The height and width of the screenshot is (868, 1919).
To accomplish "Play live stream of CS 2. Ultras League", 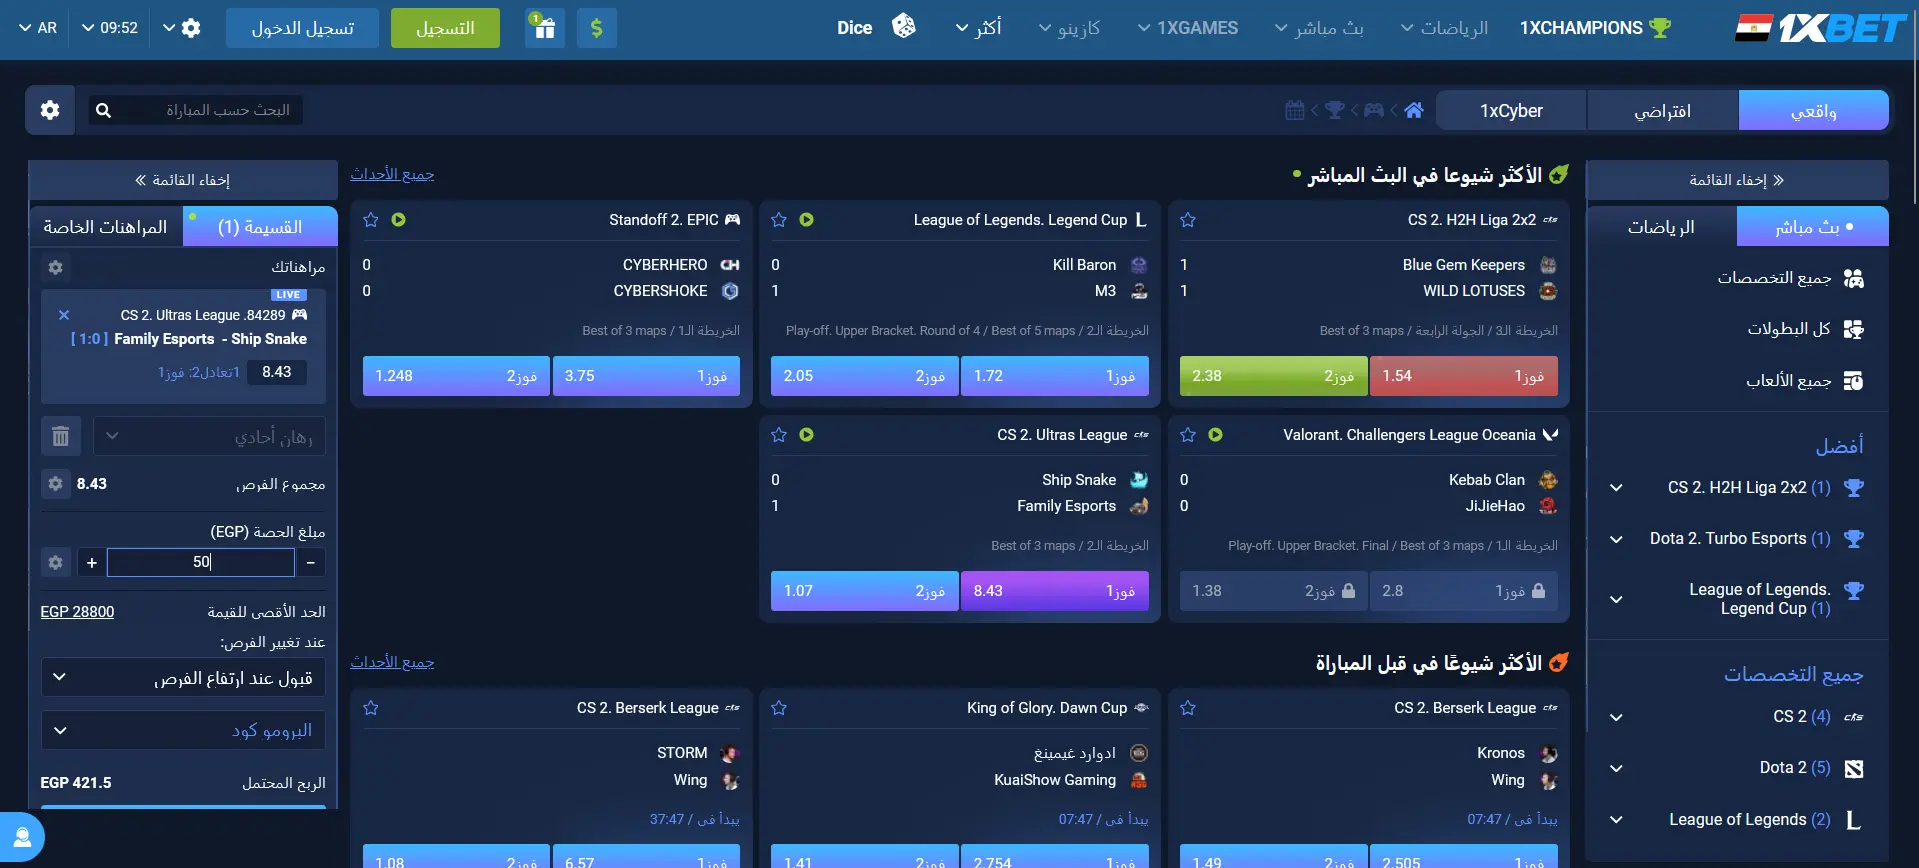I will [807, 435].
